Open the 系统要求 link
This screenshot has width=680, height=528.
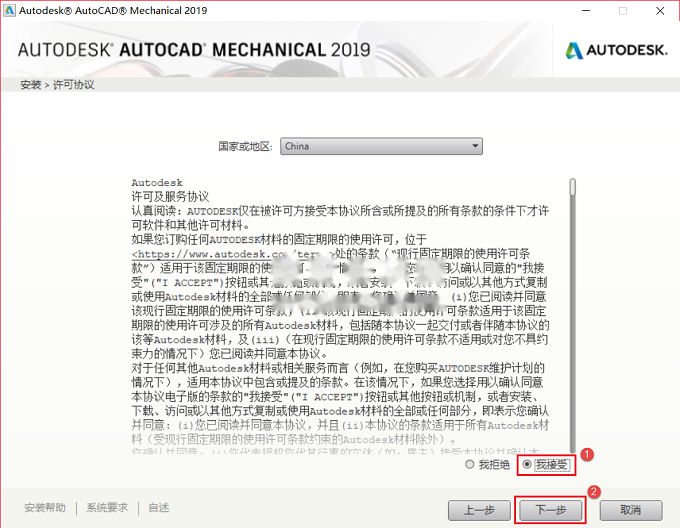[107, 508]
